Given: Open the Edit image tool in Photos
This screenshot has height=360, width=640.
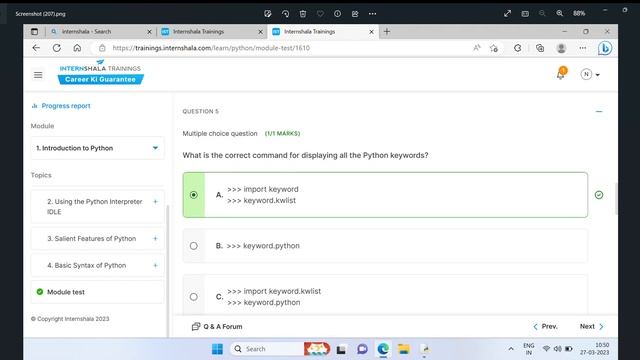Looking at the screenshot, I should pyautogui.click(x=268, y=13).
